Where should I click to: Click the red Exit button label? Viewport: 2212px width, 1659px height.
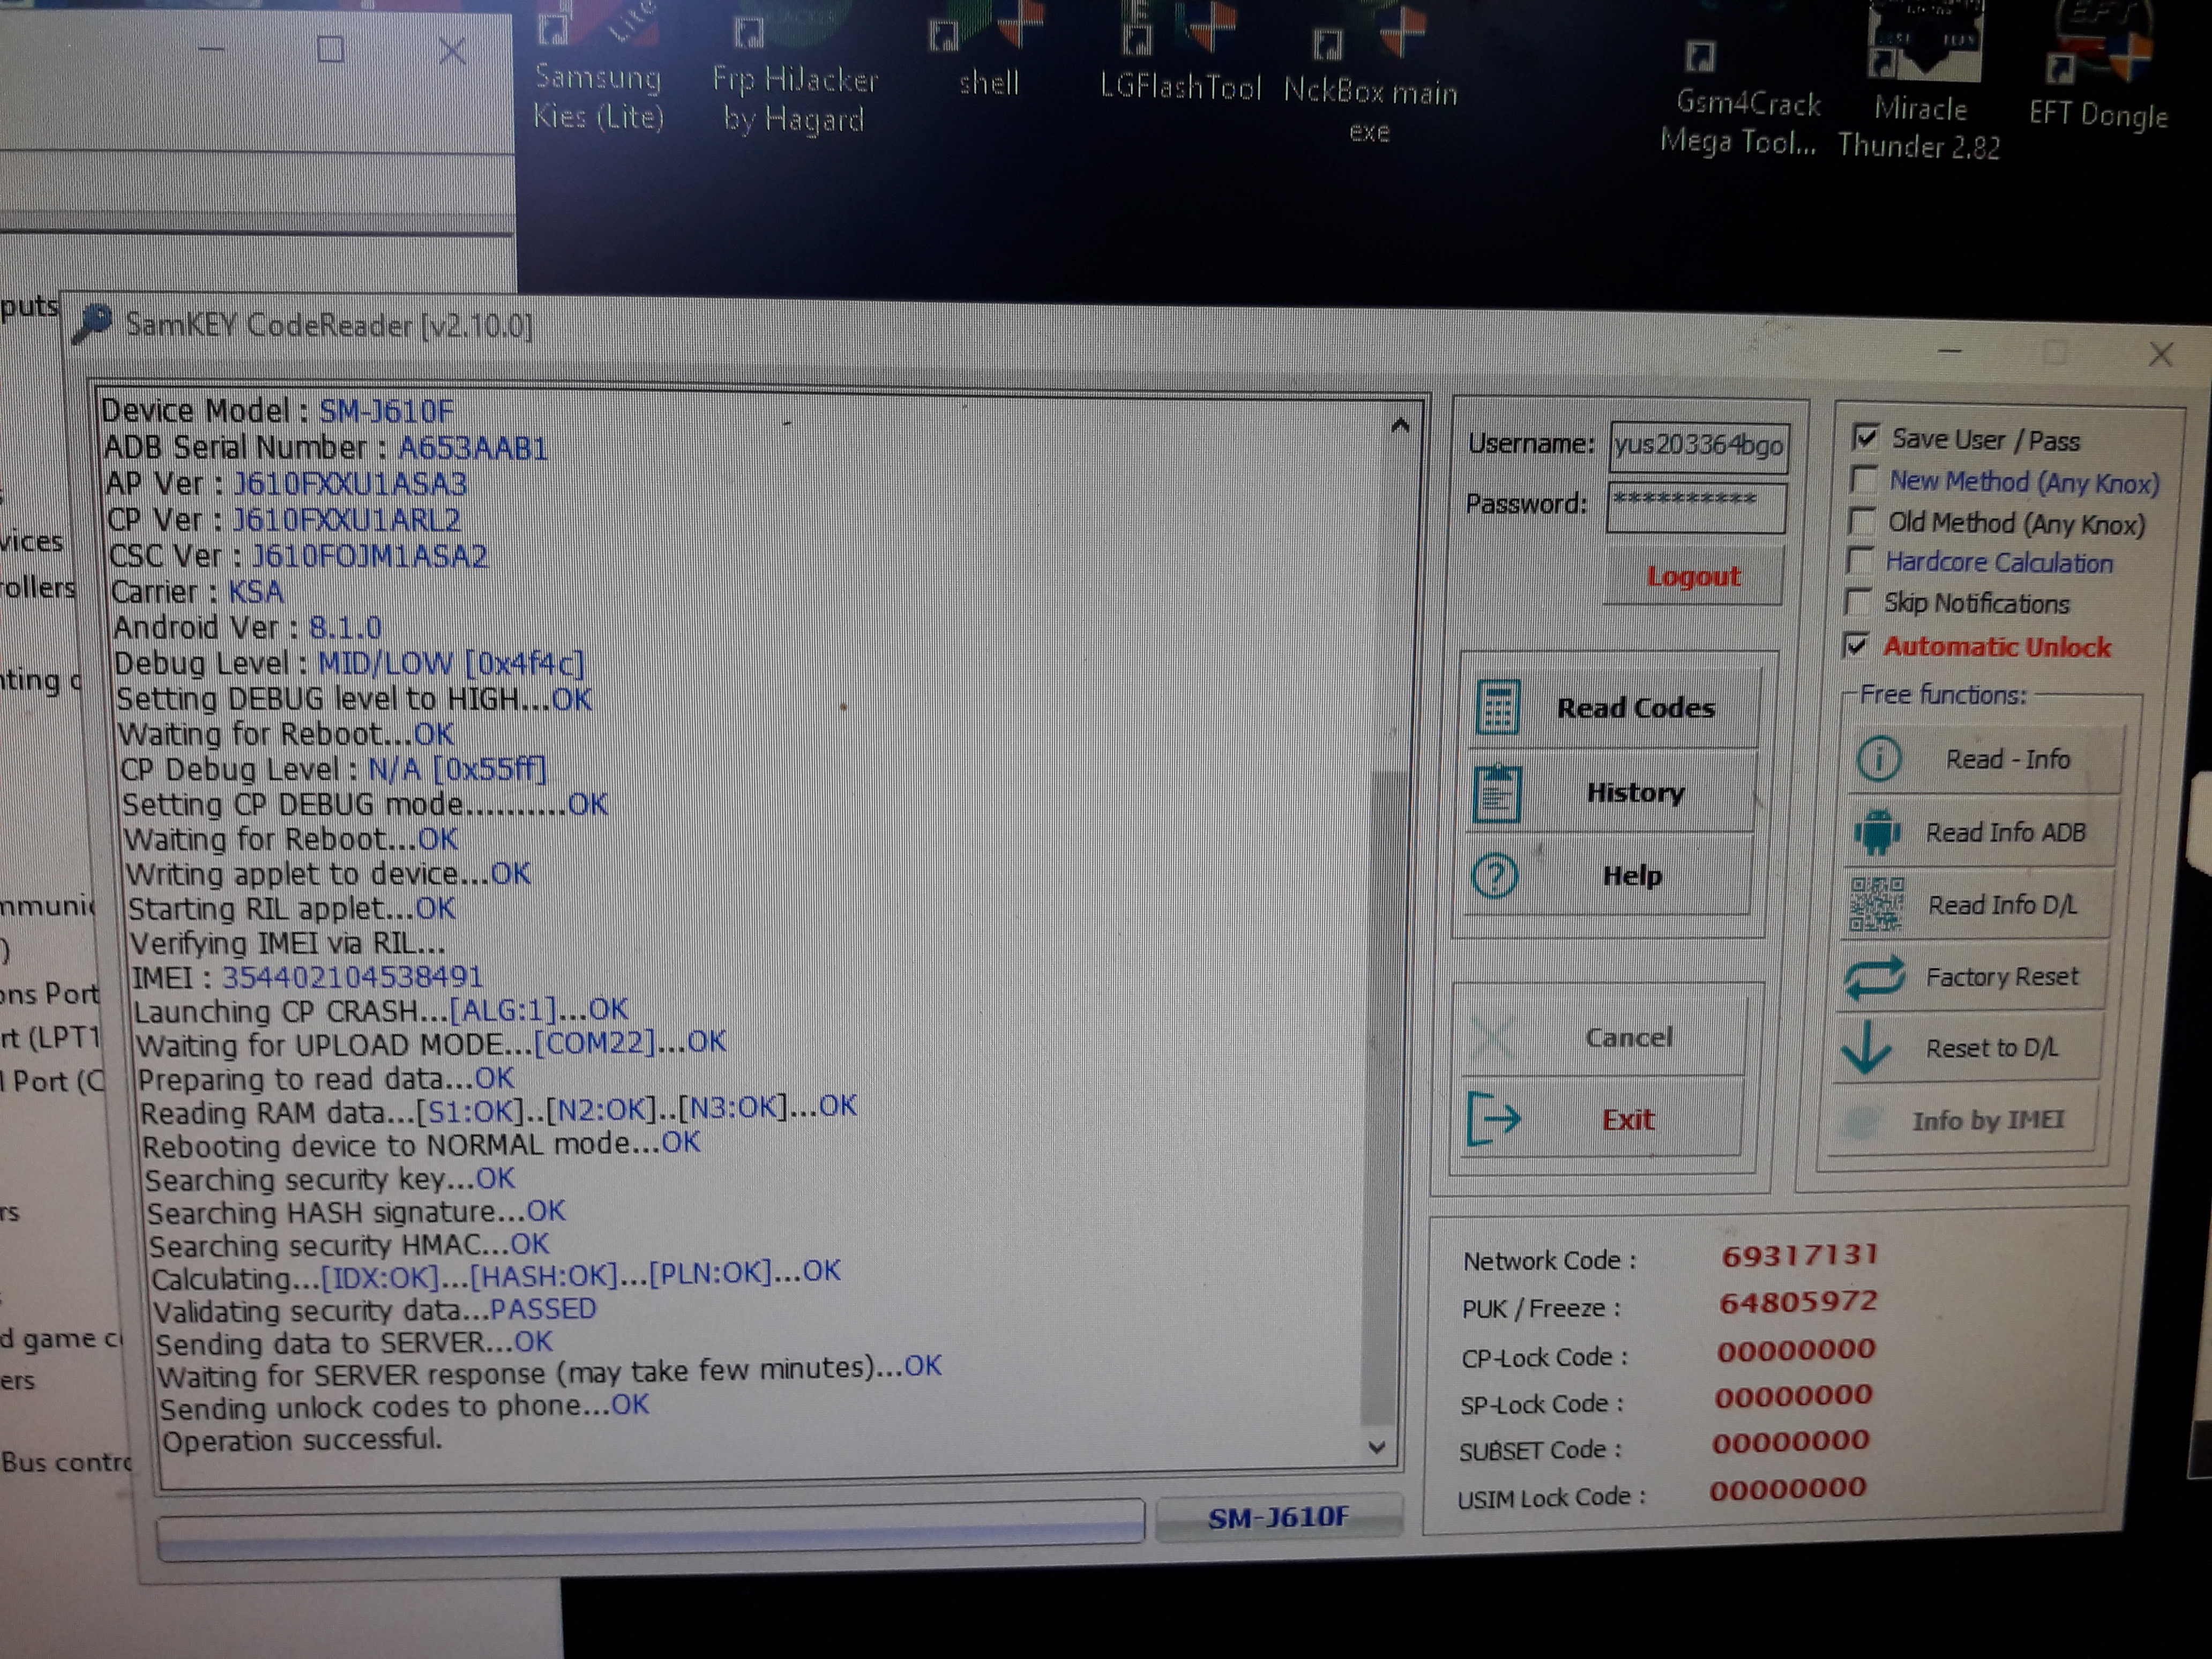pos(1628,1119)
